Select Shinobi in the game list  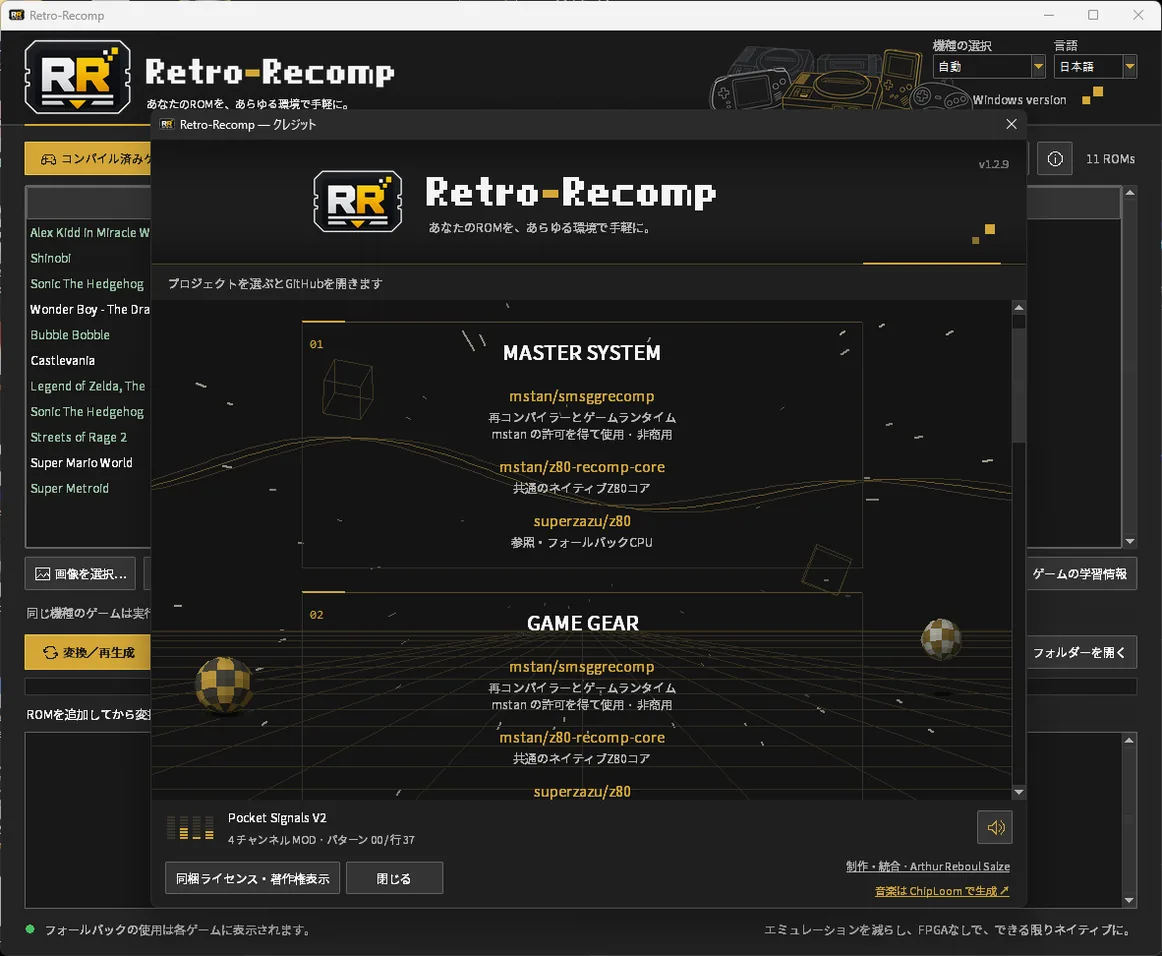89,258
